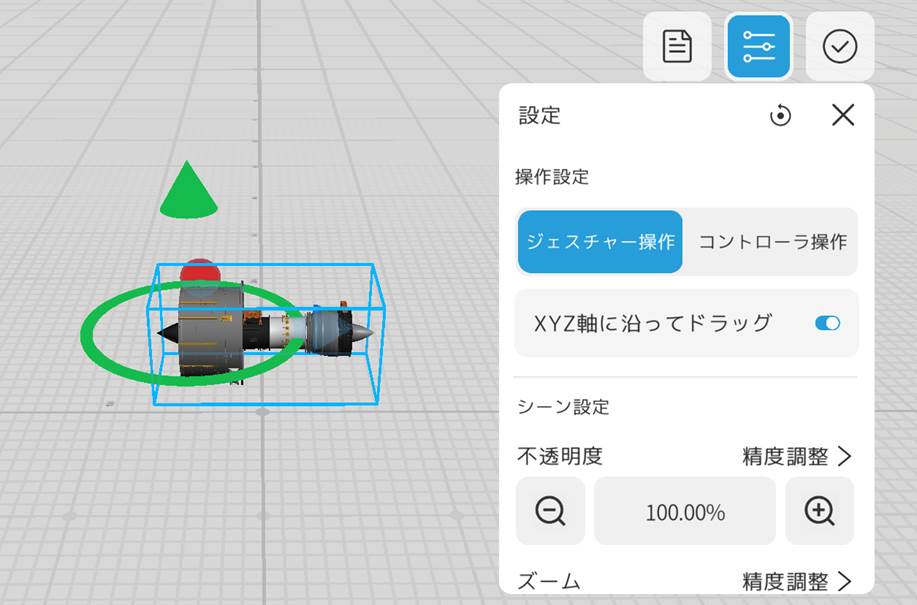The height and width of the screenshot is (605, 917).
Task: Increase opacity with plus magnifier
Action: [819, 511]
